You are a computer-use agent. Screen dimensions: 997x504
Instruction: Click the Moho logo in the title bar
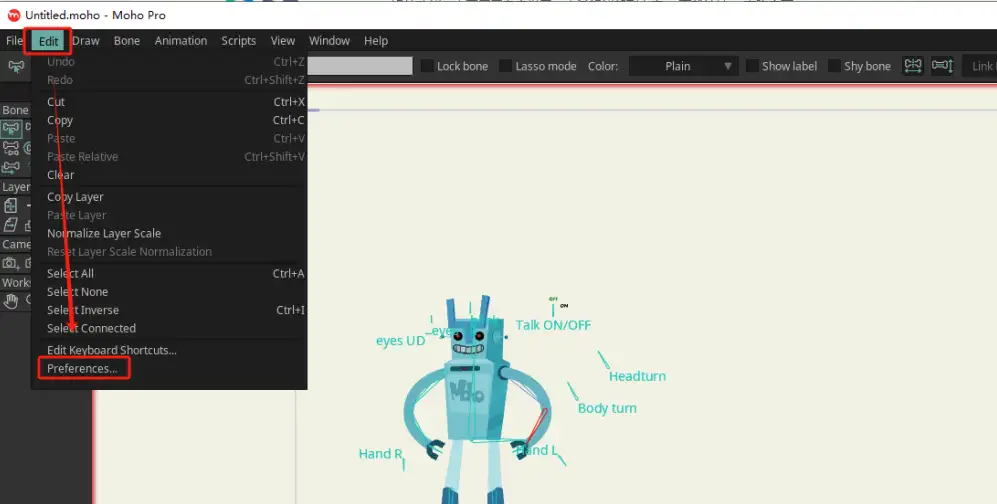point(13,15)
